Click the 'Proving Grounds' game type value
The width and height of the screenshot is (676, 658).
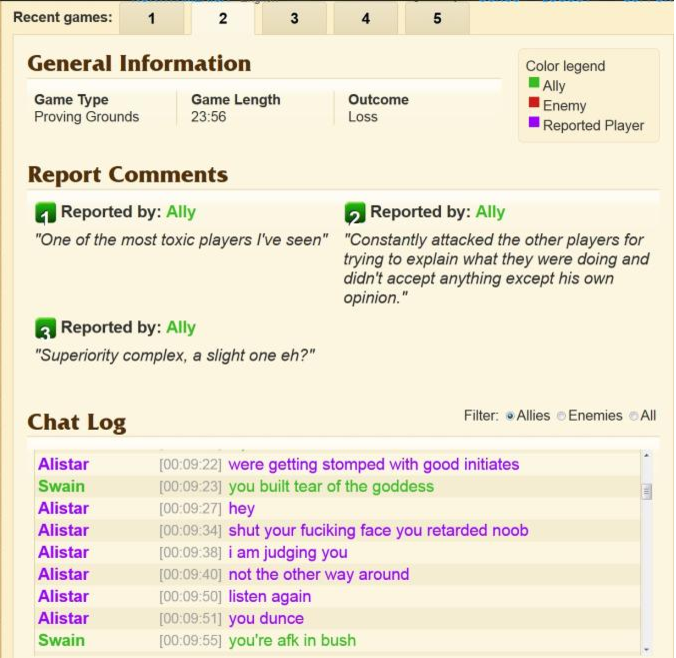87,117
